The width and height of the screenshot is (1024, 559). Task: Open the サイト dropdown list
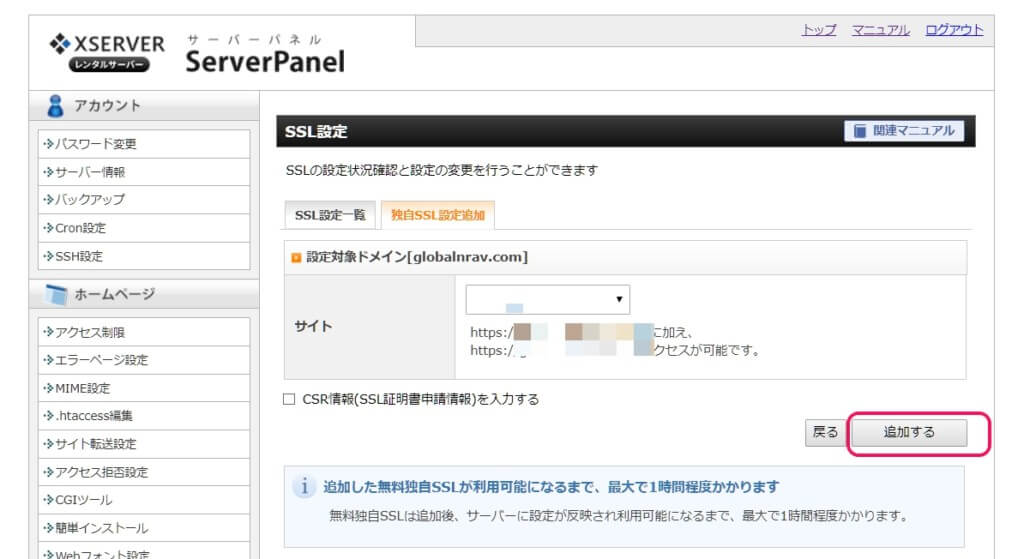[547, 299]
